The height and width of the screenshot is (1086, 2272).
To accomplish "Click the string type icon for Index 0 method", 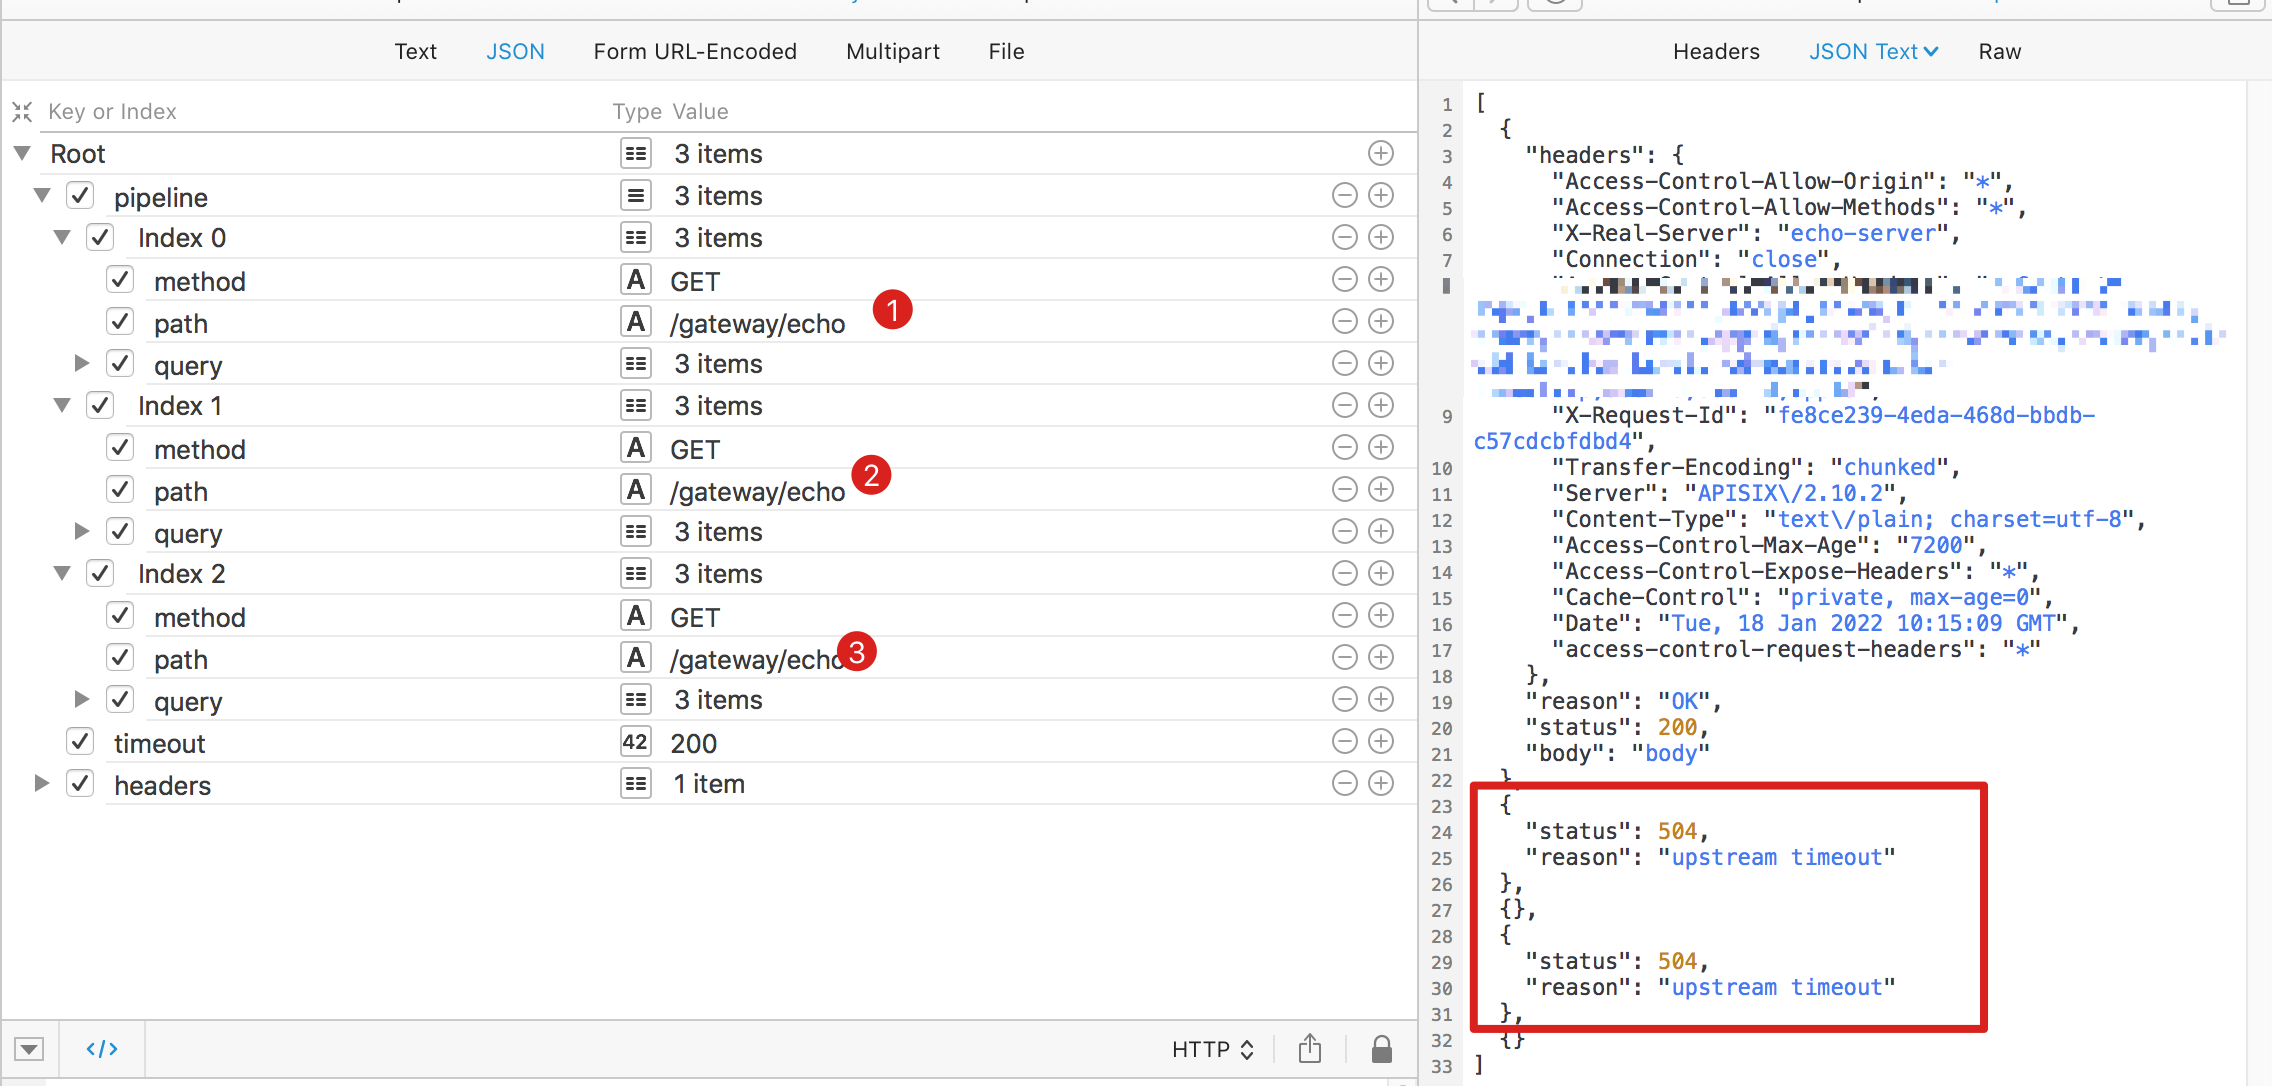I will point(635,280).
